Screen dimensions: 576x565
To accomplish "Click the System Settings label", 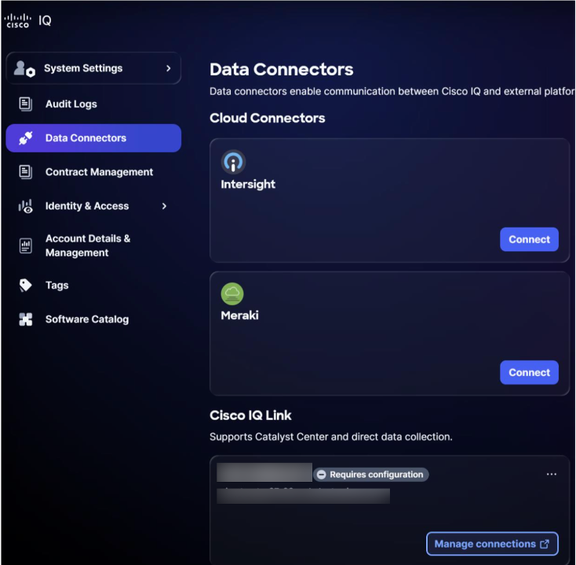I will click(83, 68).
